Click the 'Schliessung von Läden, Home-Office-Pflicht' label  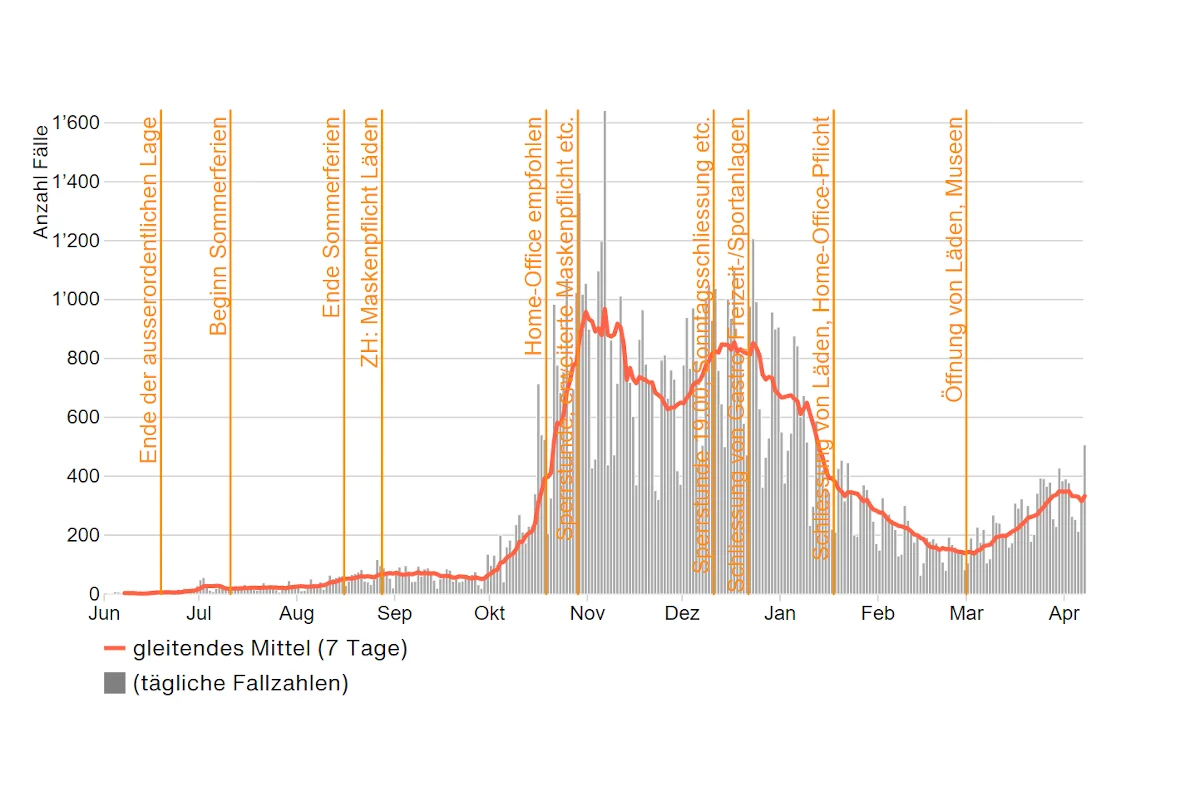(x=822, y=338)
